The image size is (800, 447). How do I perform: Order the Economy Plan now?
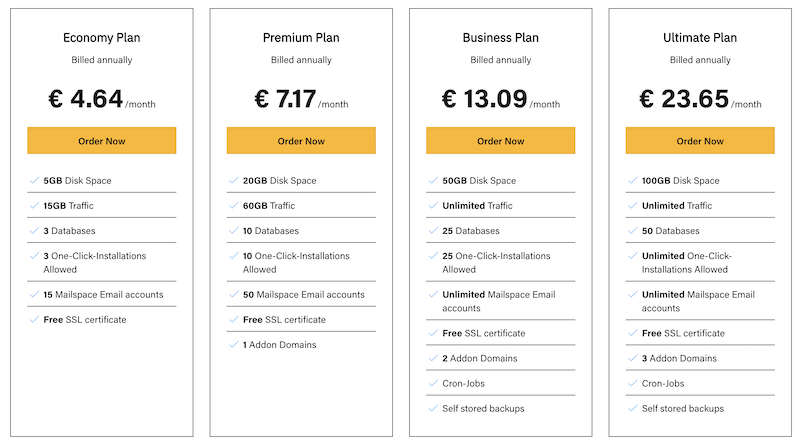102,141
